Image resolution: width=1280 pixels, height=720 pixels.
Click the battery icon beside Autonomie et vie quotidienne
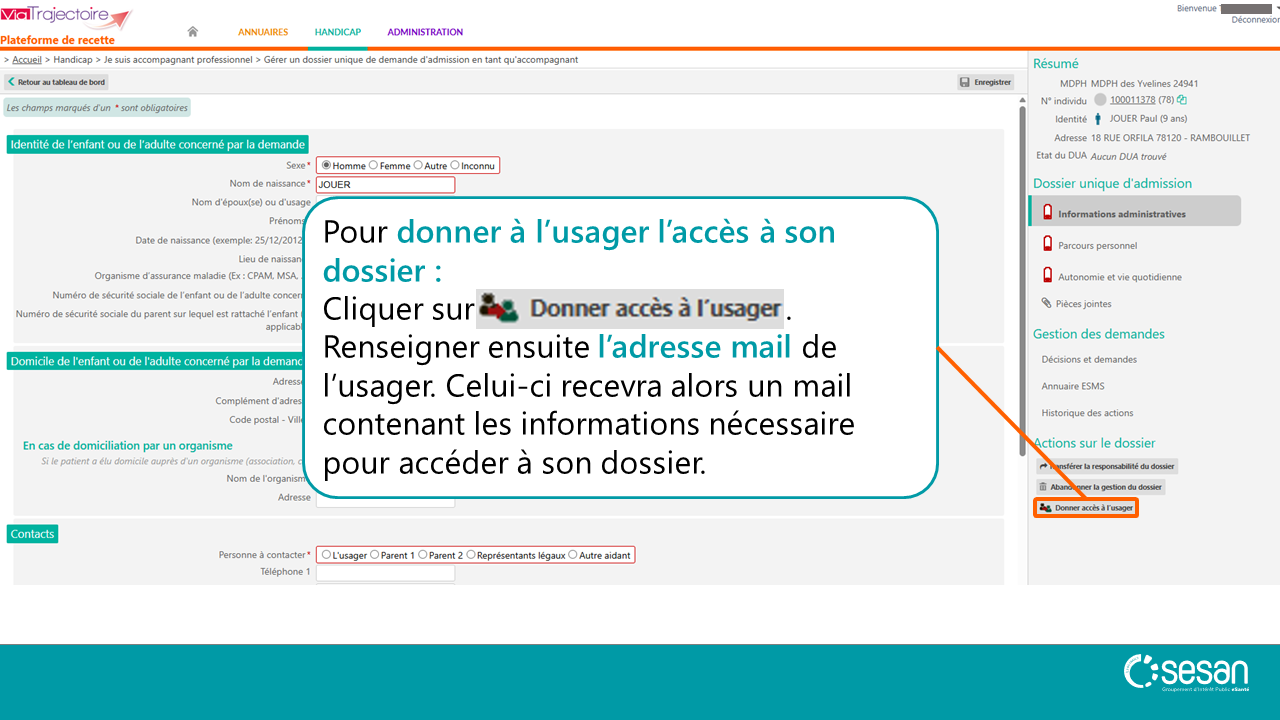1047,277
